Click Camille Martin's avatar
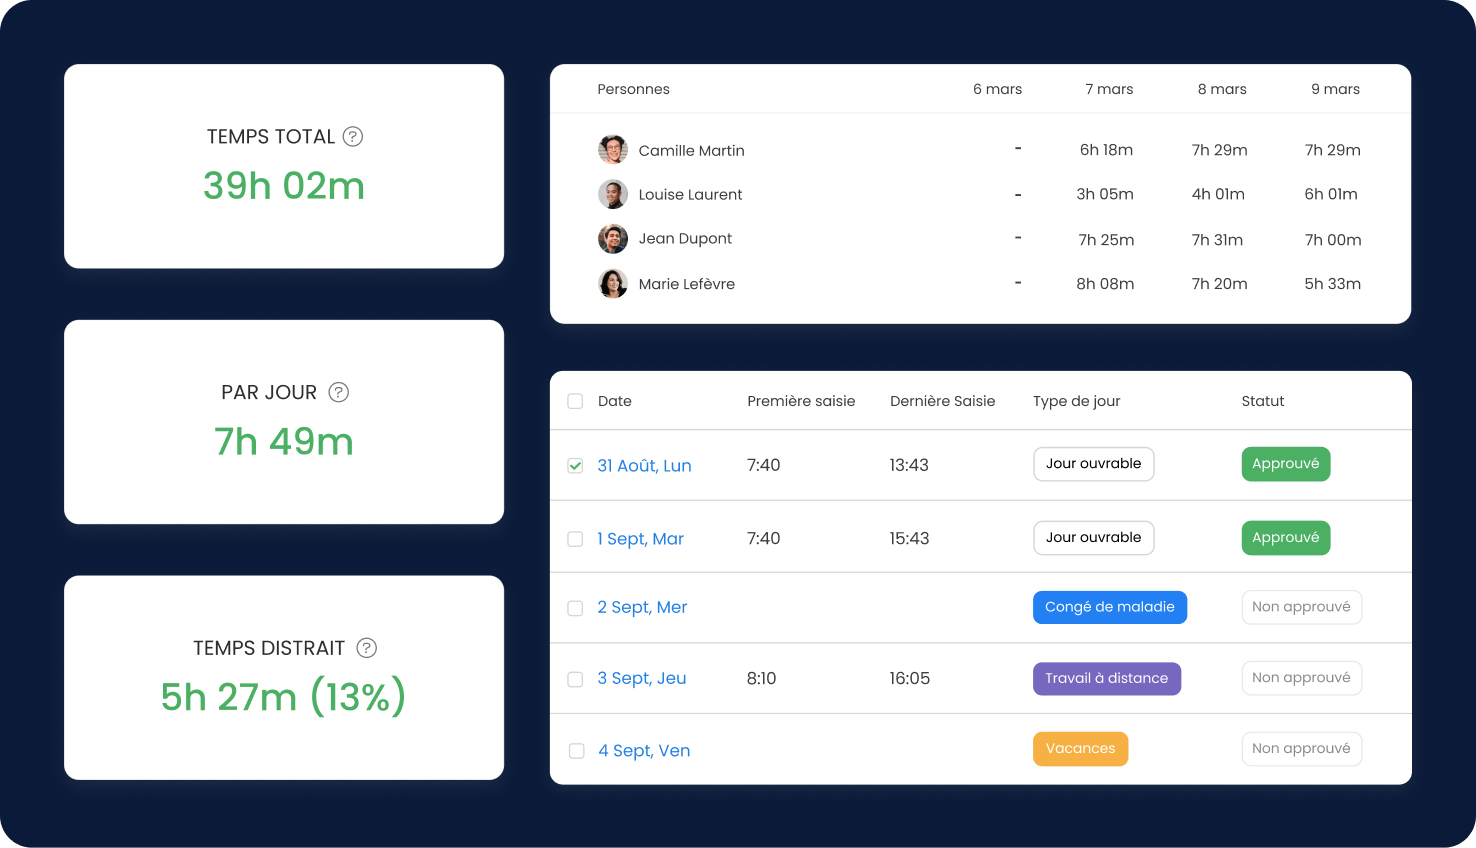This screenshot has width=1476, height=848. click(613, 150)
